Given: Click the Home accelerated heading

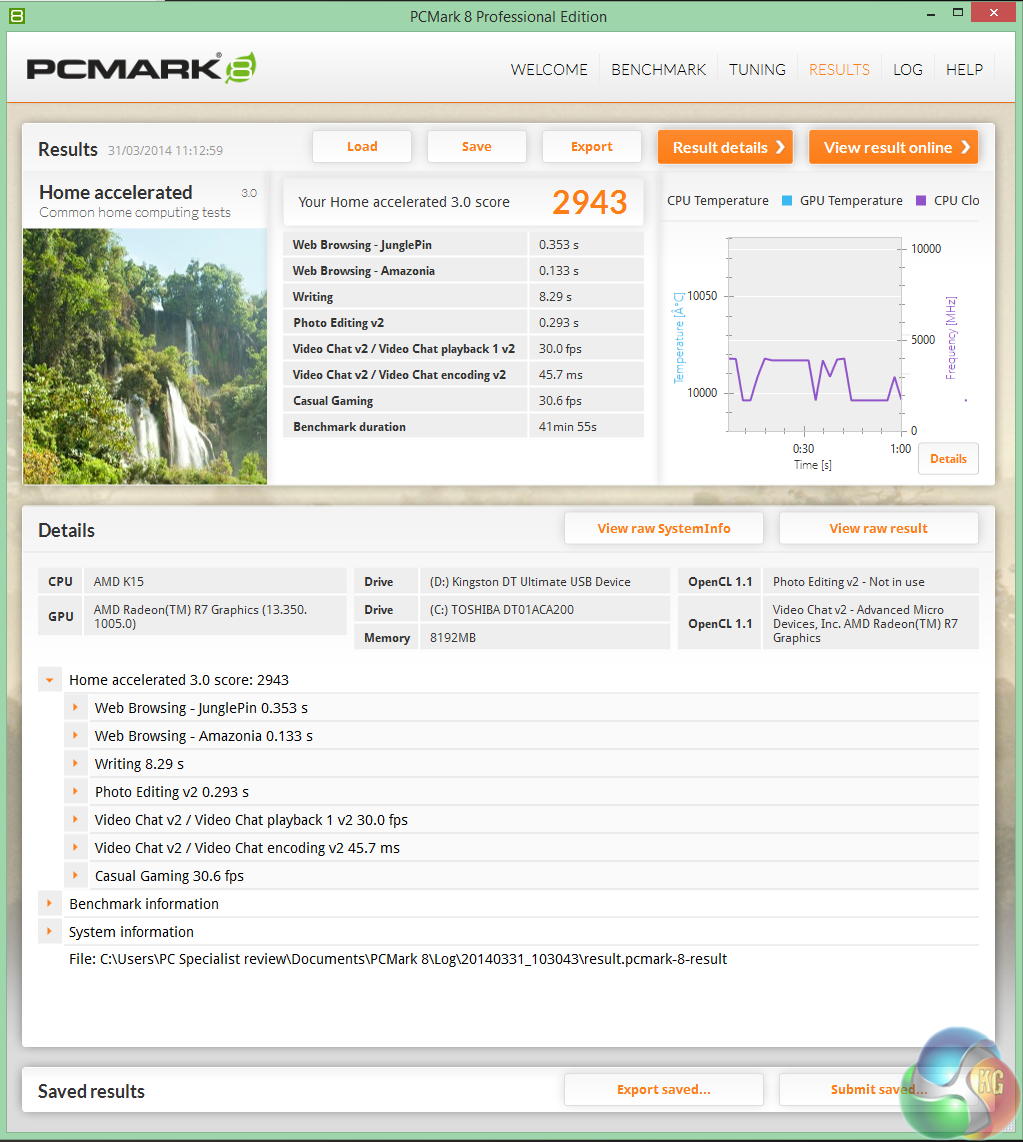Looking at the screenshot, I should click(116, 192).
